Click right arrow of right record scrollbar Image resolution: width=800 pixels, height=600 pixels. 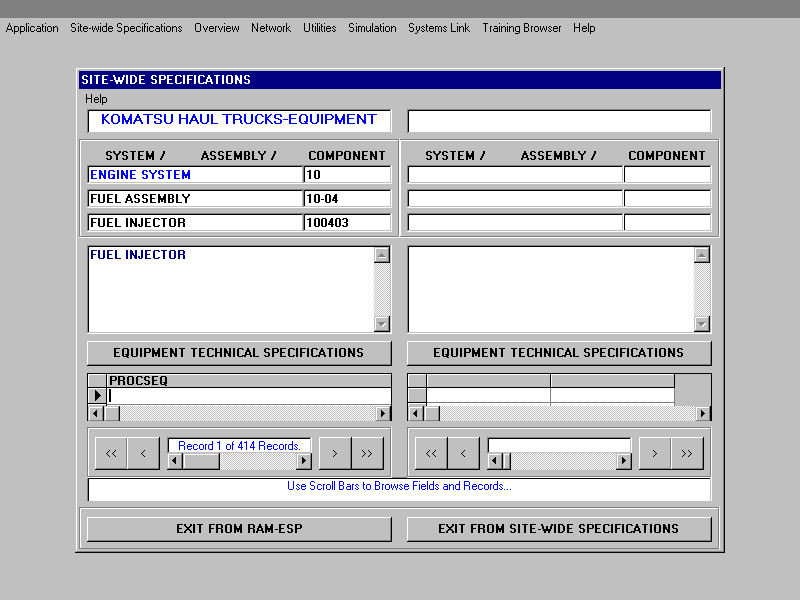(623, 461)
